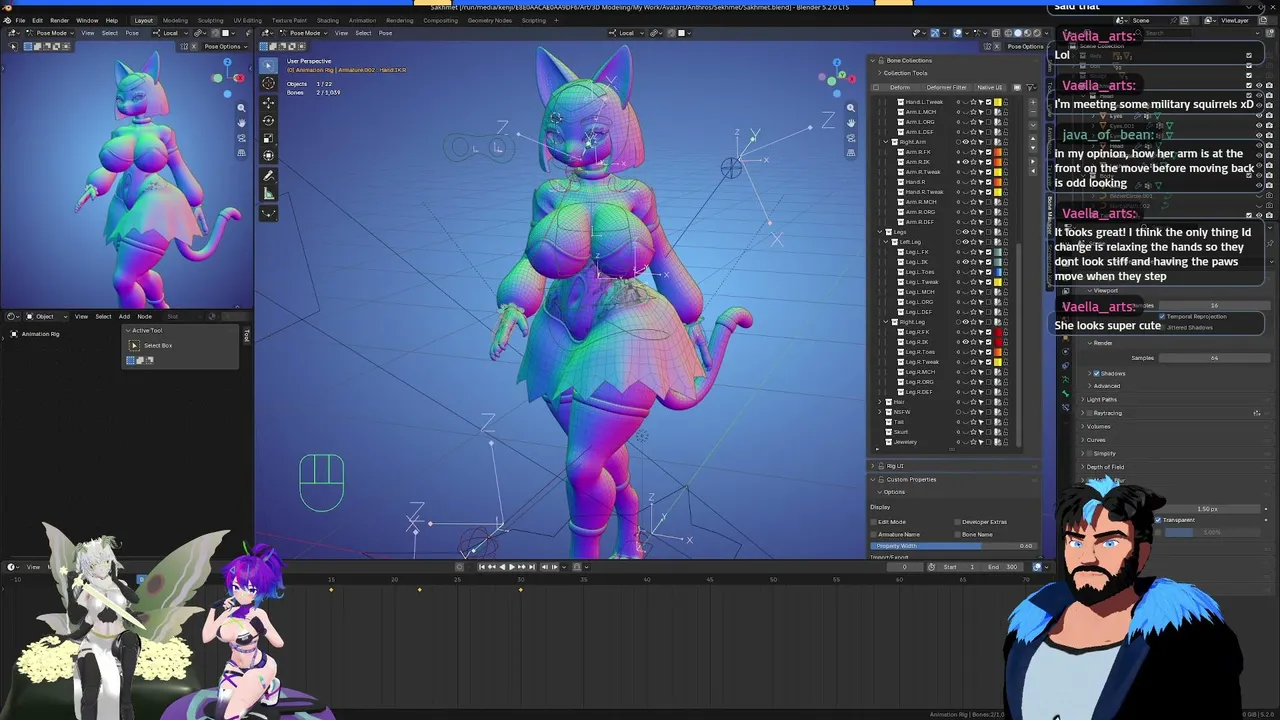
Task: Open the Pose menu in main viewport header
Action: pyautogui.click(x=385, y=33)
